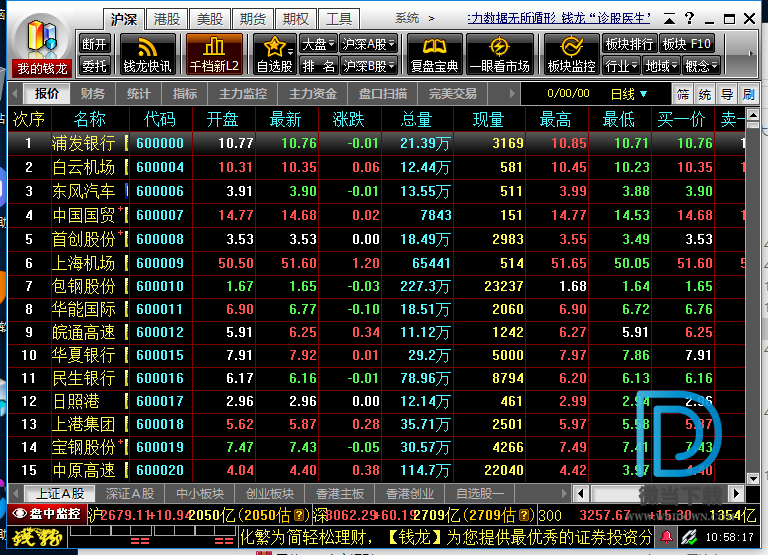Click 排名 ranking button

(x=318, y=66)
